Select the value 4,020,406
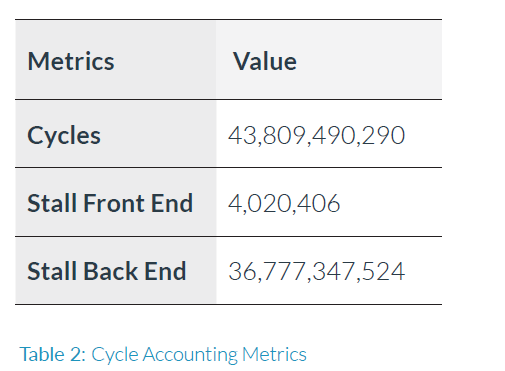Image resolution: width=505 pixels, height=371 pixels. tap(284, 203)
